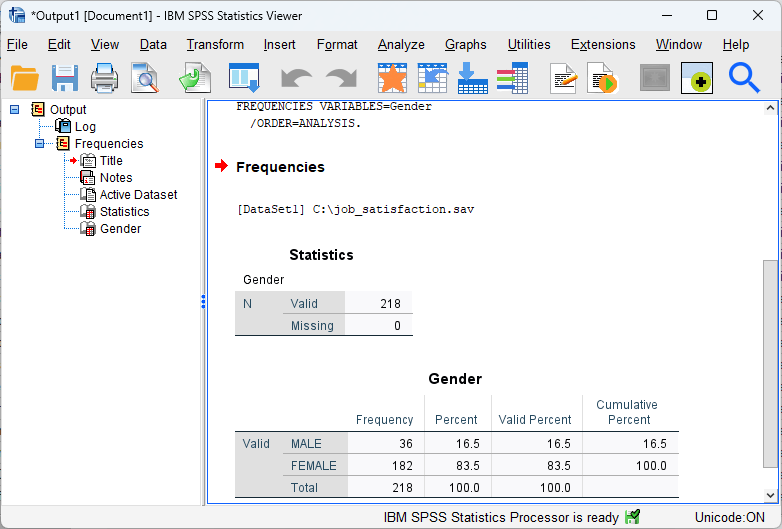This screenshot has height=529, width=782.
Task: Select Gender in the outline tree
Action: tap(120, 228)
